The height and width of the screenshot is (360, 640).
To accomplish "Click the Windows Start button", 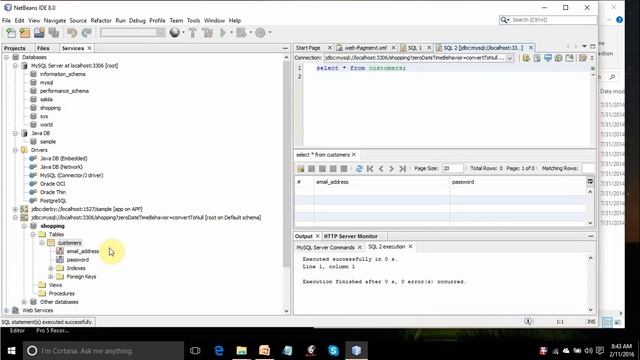I will tap(11, 351).
